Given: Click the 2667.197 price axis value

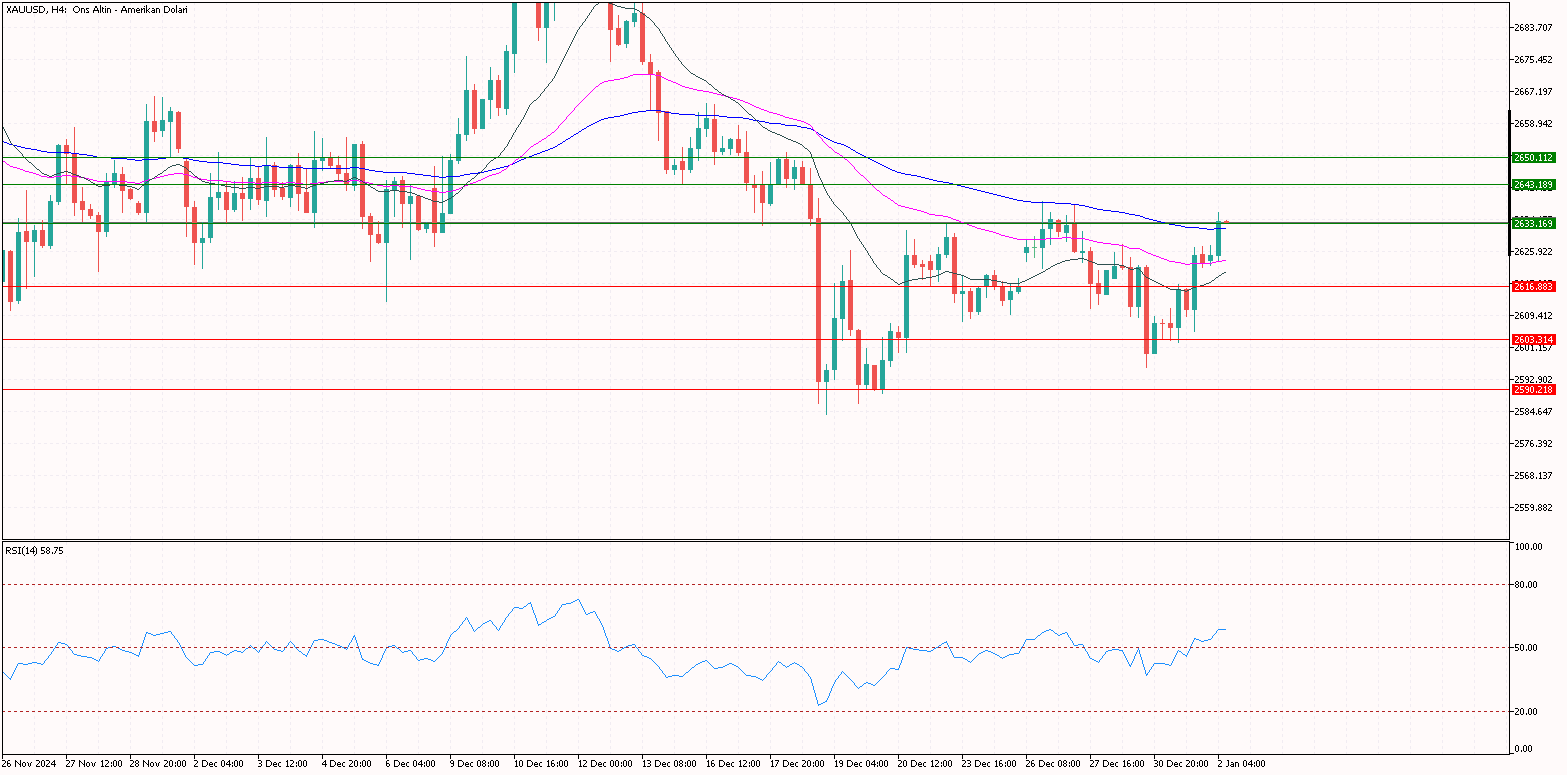Looking at the screenshot, I should 1533,92.
